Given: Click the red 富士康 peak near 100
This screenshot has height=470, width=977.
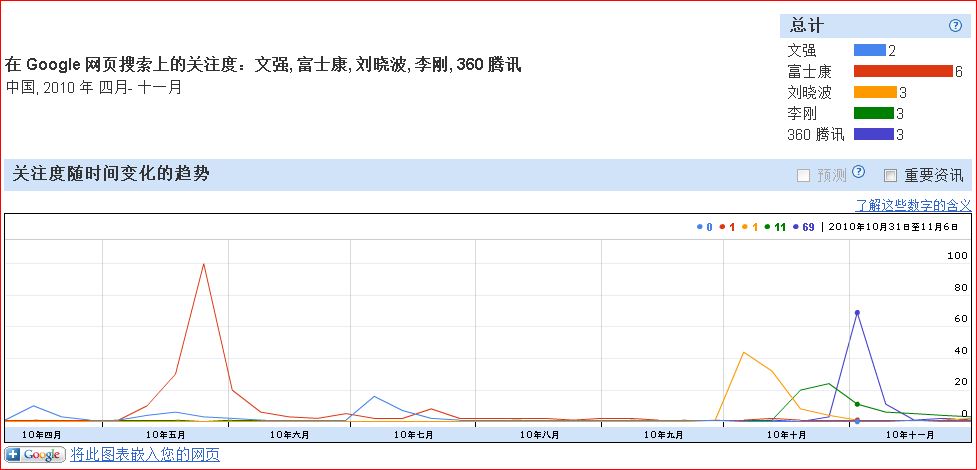Looking at the screenshot, I should 203,264.
